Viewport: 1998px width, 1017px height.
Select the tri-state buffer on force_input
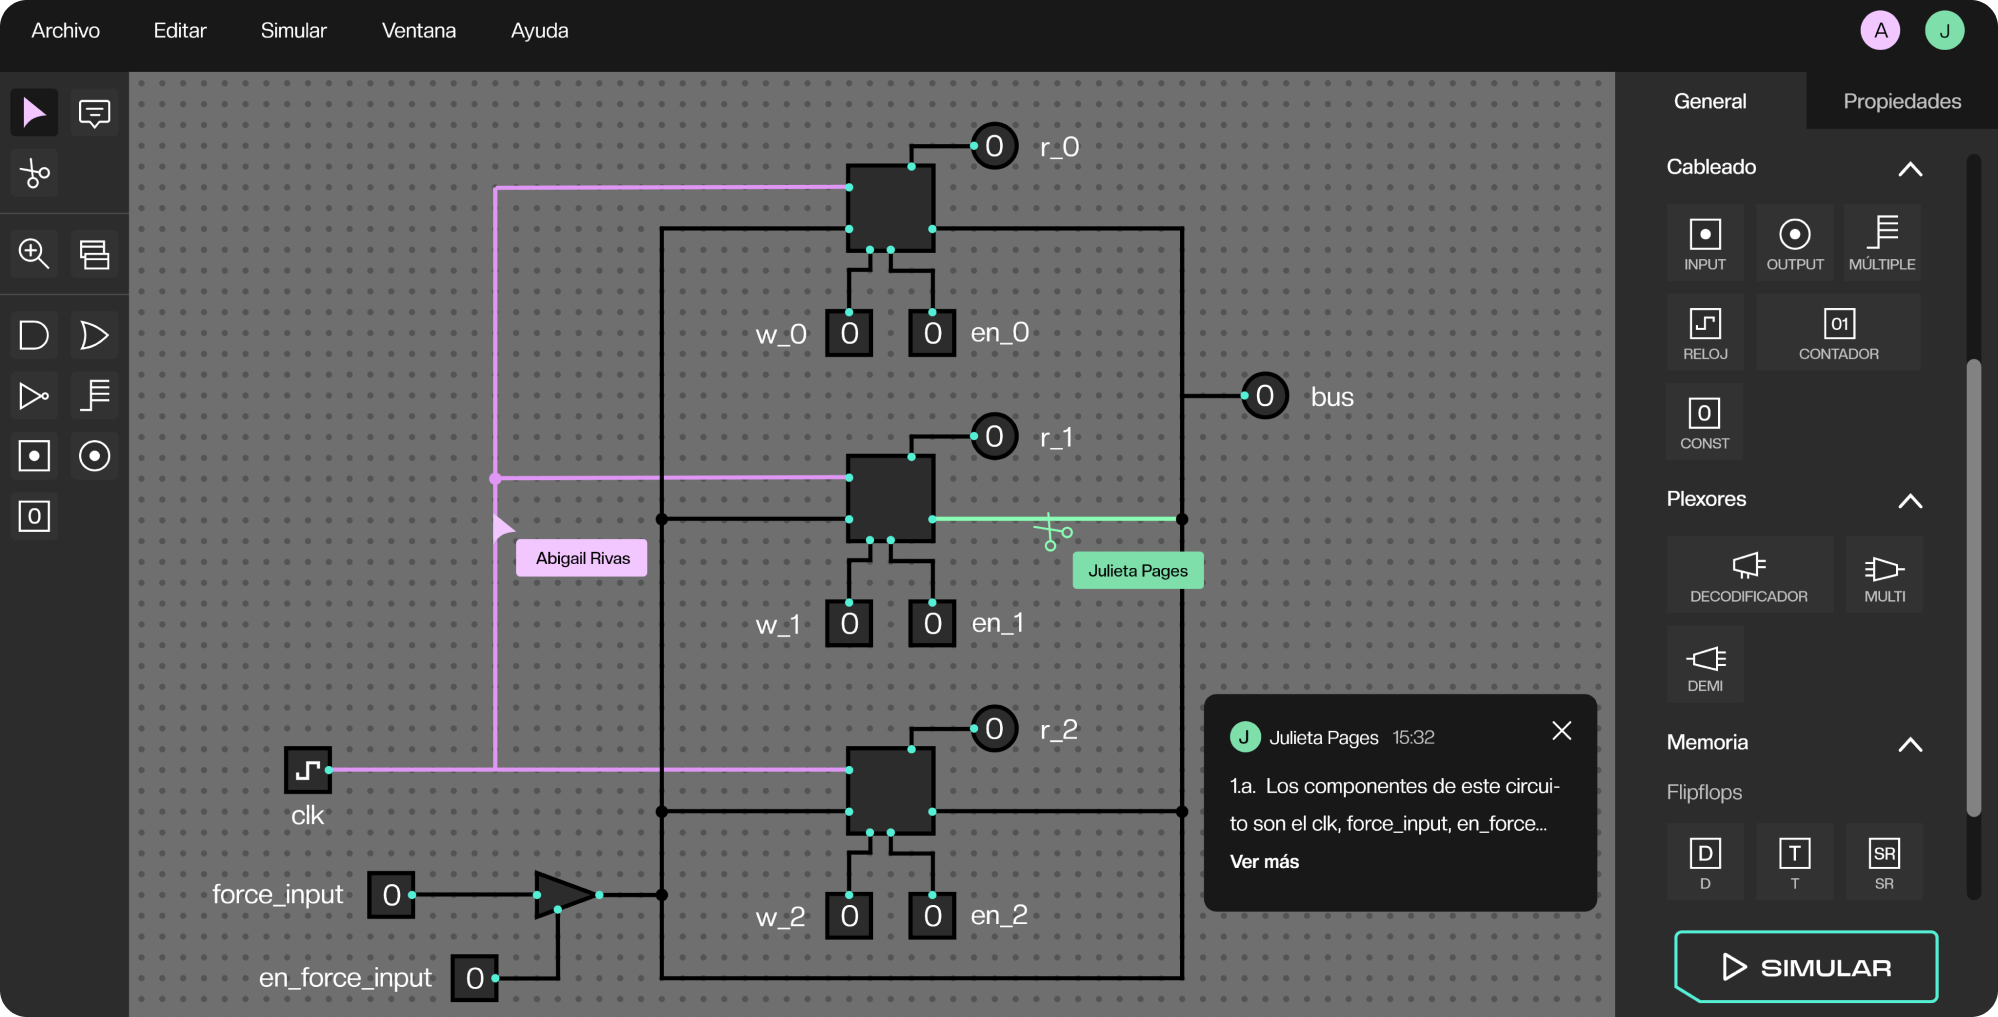(x=566, y=895)
